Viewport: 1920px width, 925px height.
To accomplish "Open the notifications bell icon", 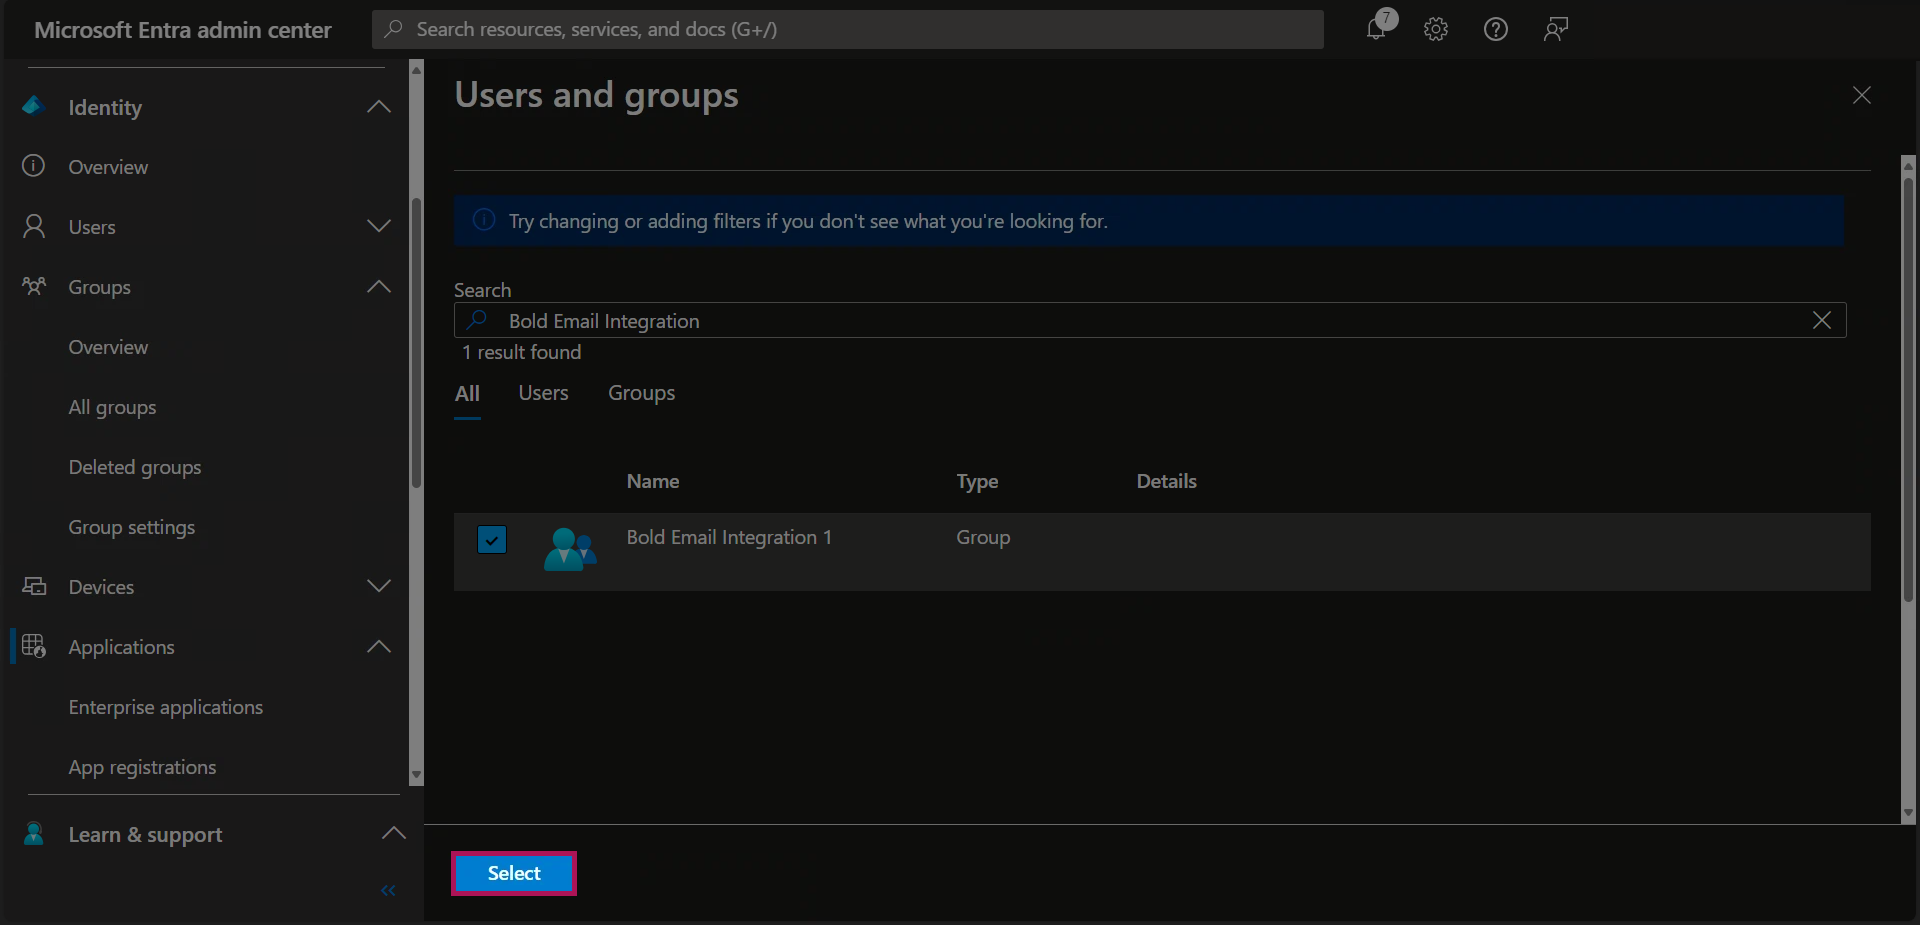I will 1377,29.
